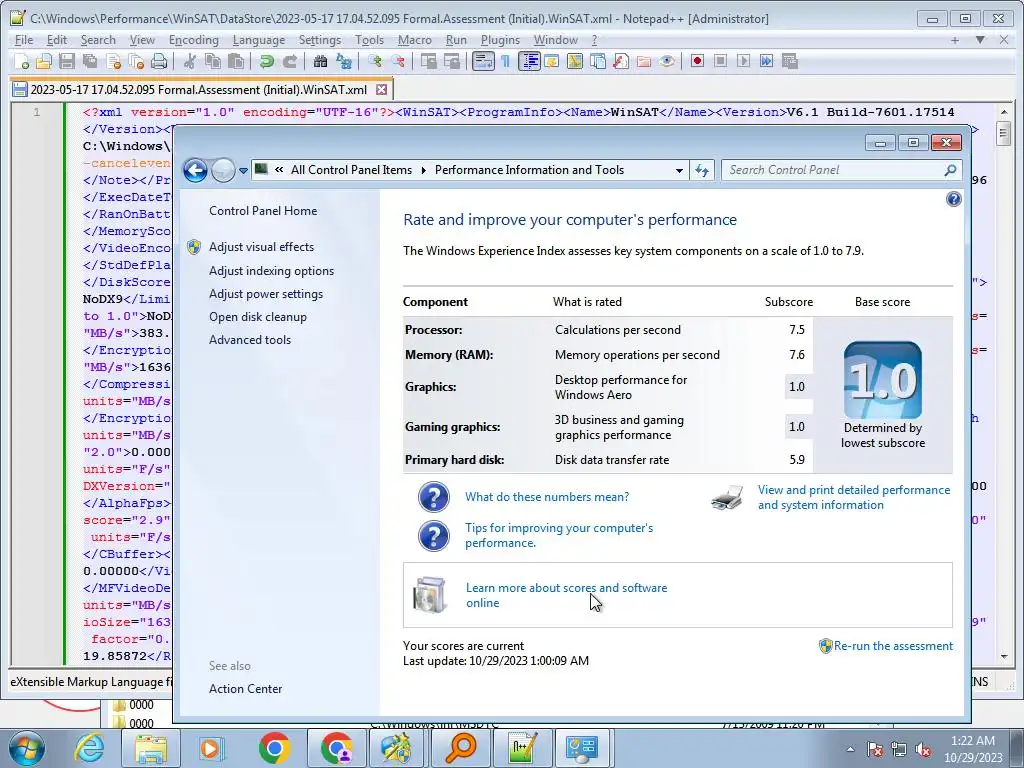Open Learn more about scores and software online
Screen dimensions: 1024x768
point(566,595)
